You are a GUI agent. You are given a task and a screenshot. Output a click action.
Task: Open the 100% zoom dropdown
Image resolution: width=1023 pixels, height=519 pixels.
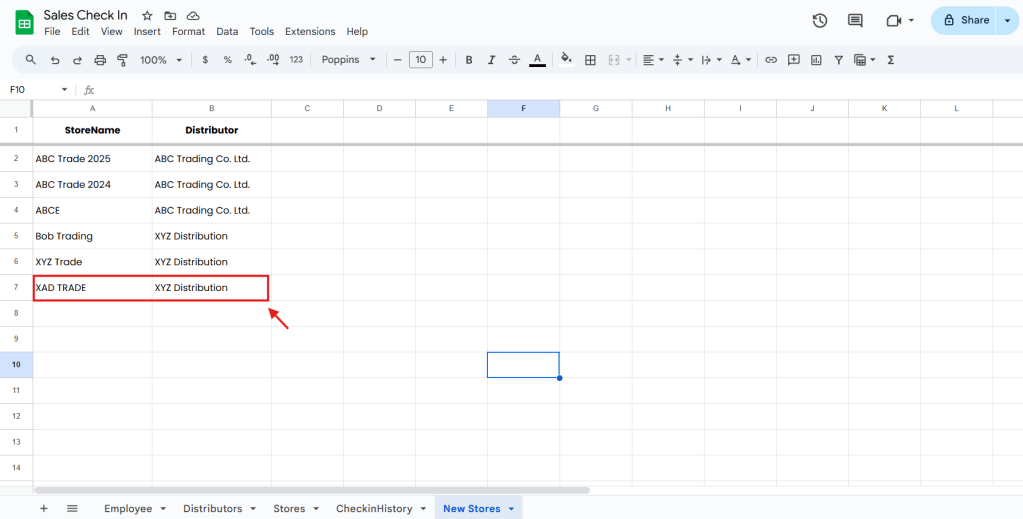point(160,60)
